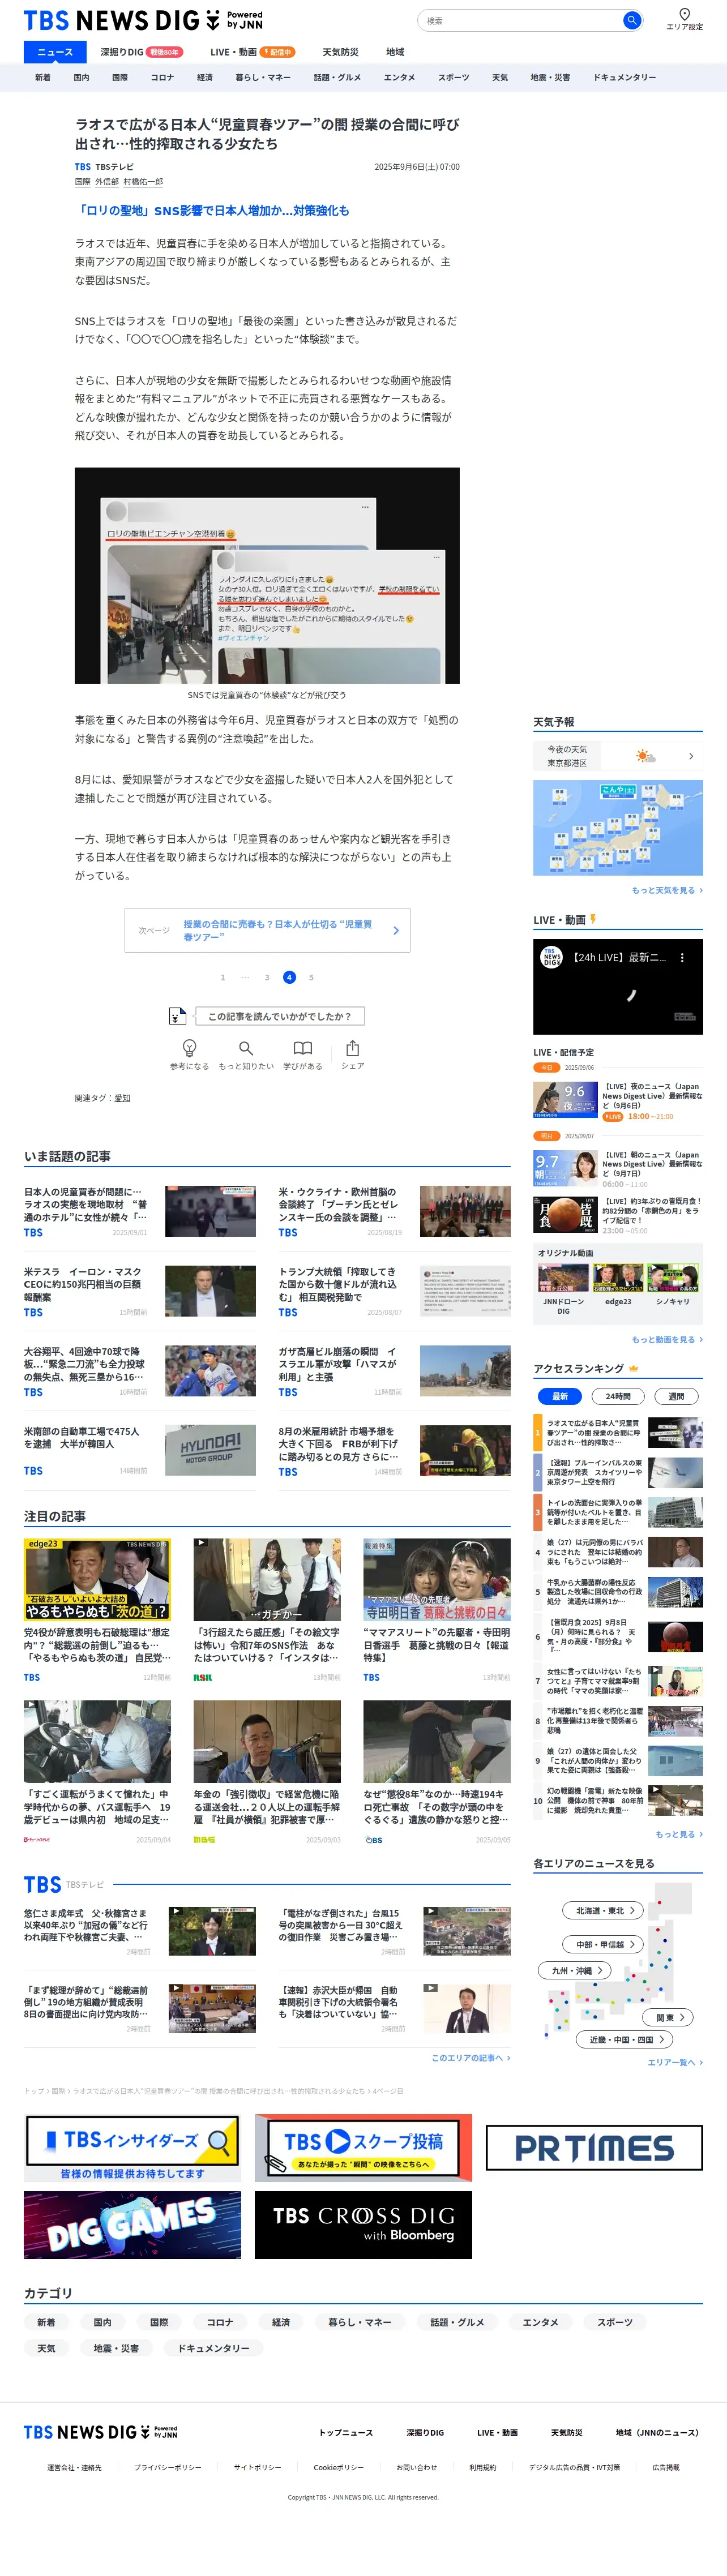
Task: Click the もっと知りたい magnifier icon
Action: tap(245, 1047)
